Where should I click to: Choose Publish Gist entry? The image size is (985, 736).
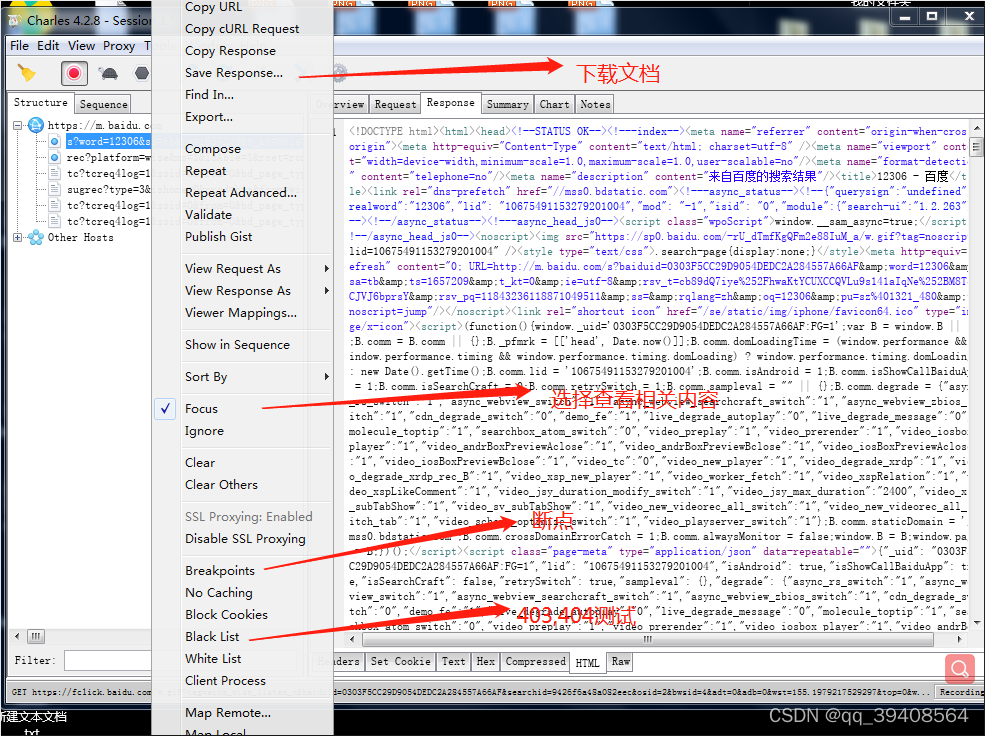coord(219,237)
